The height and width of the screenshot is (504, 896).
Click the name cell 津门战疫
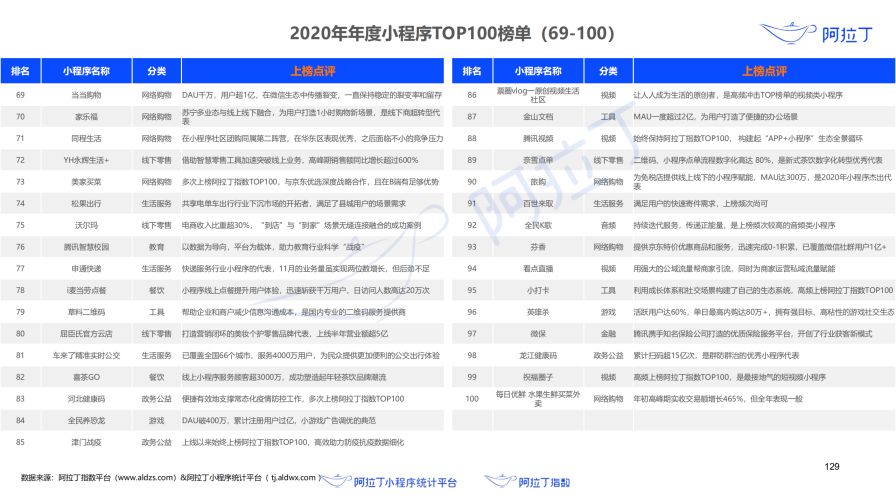coord(86,442)
